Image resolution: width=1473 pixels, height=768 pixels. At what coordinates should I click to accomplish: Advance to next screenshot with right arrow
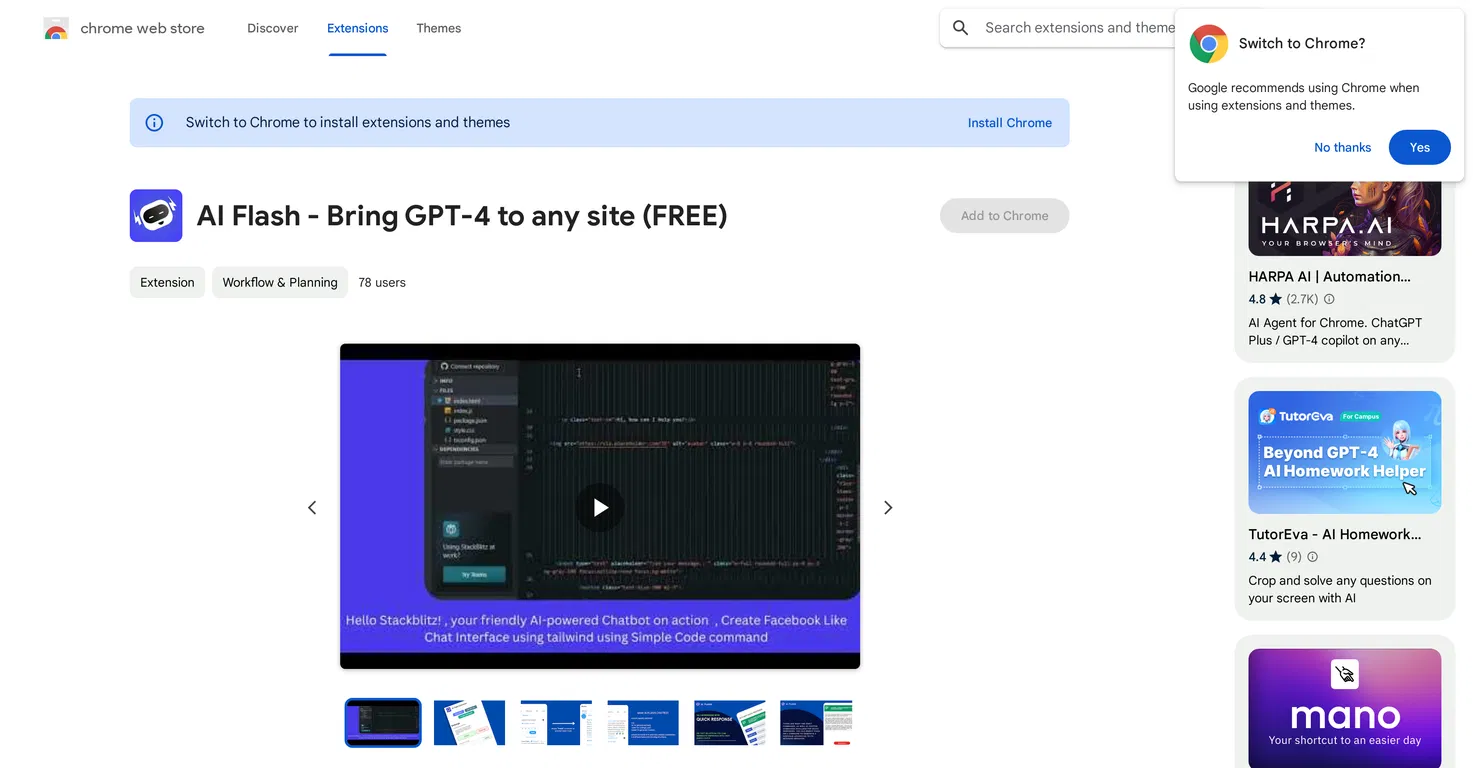pos(888,508)
